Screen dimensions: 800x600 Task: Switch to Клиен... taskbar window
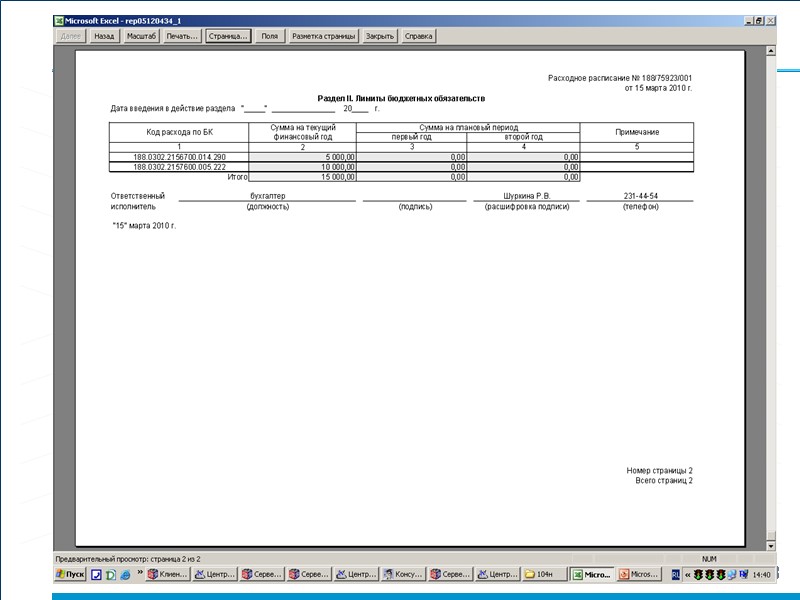pos(168,574)
